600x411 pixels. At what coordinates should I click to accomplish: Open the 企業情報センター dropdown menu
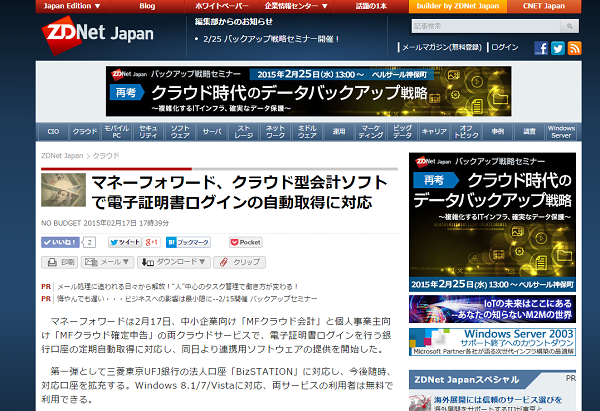(297, 6)
